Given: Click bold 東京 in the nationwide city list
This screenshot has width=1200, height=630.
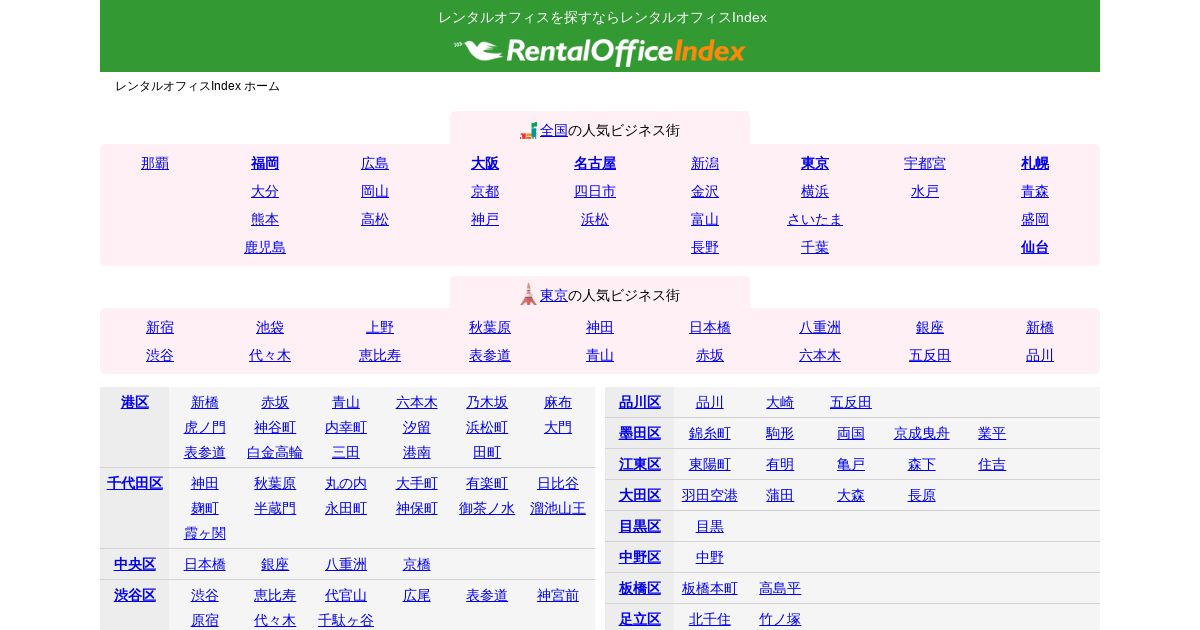Looking at the screenshot, I should pyautogui.click(x=815, y=163).
